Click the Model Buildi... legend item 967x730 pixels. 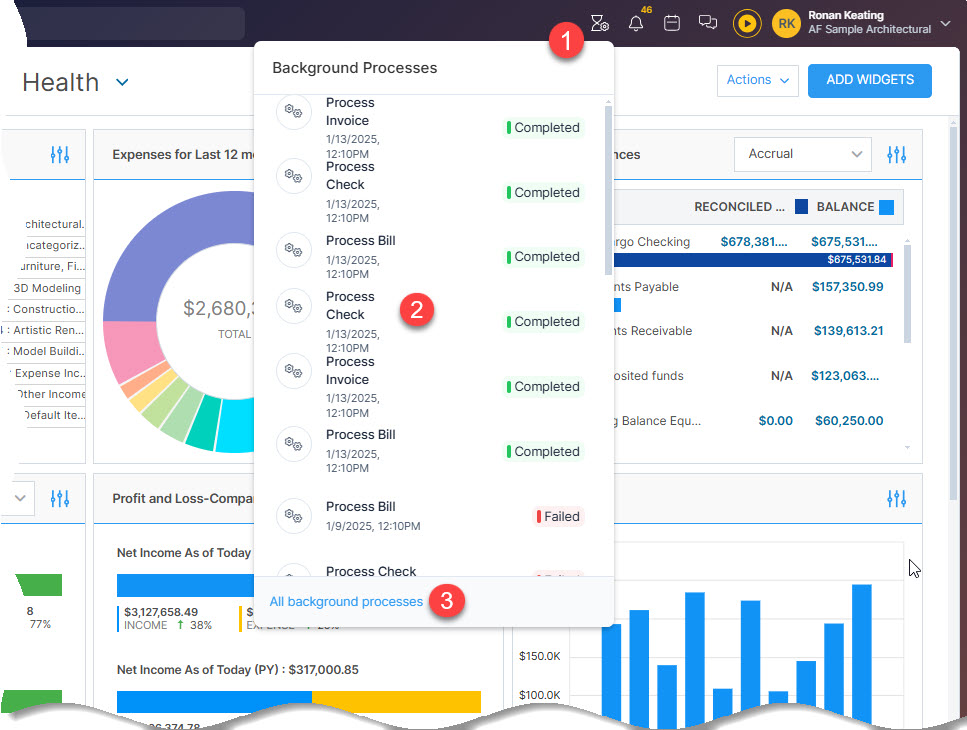46,351
